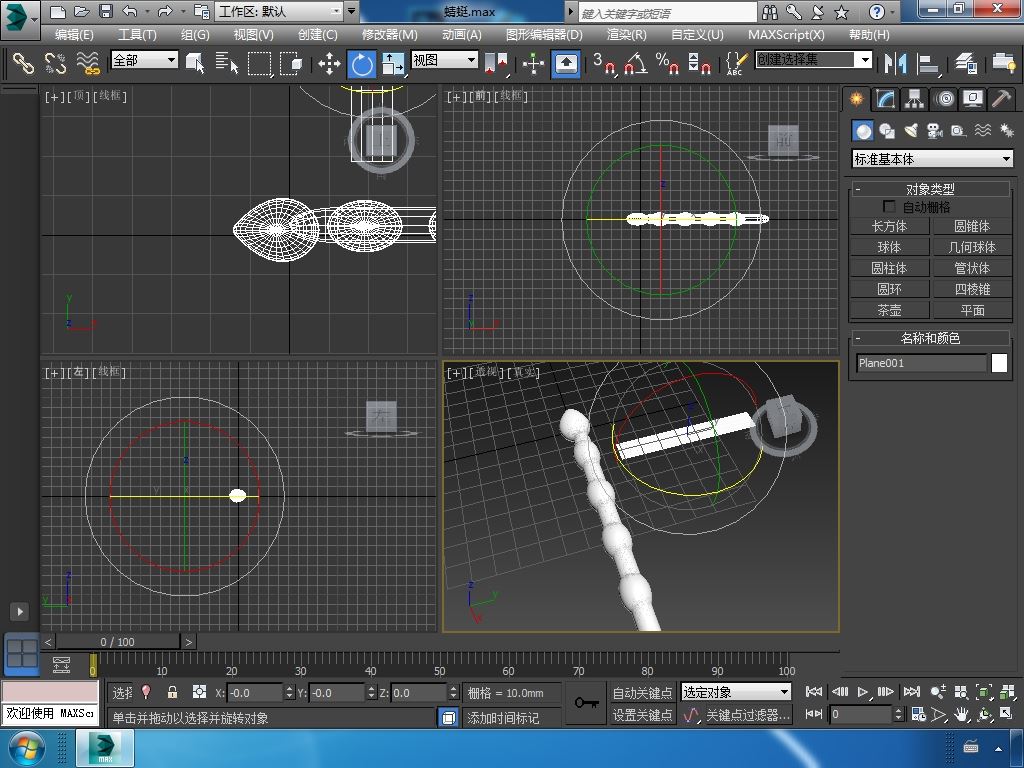The width and height of the screenshot is (1024, 768).
Task: Open the 创建选择集 dropdown
Action: coord(865,60)
